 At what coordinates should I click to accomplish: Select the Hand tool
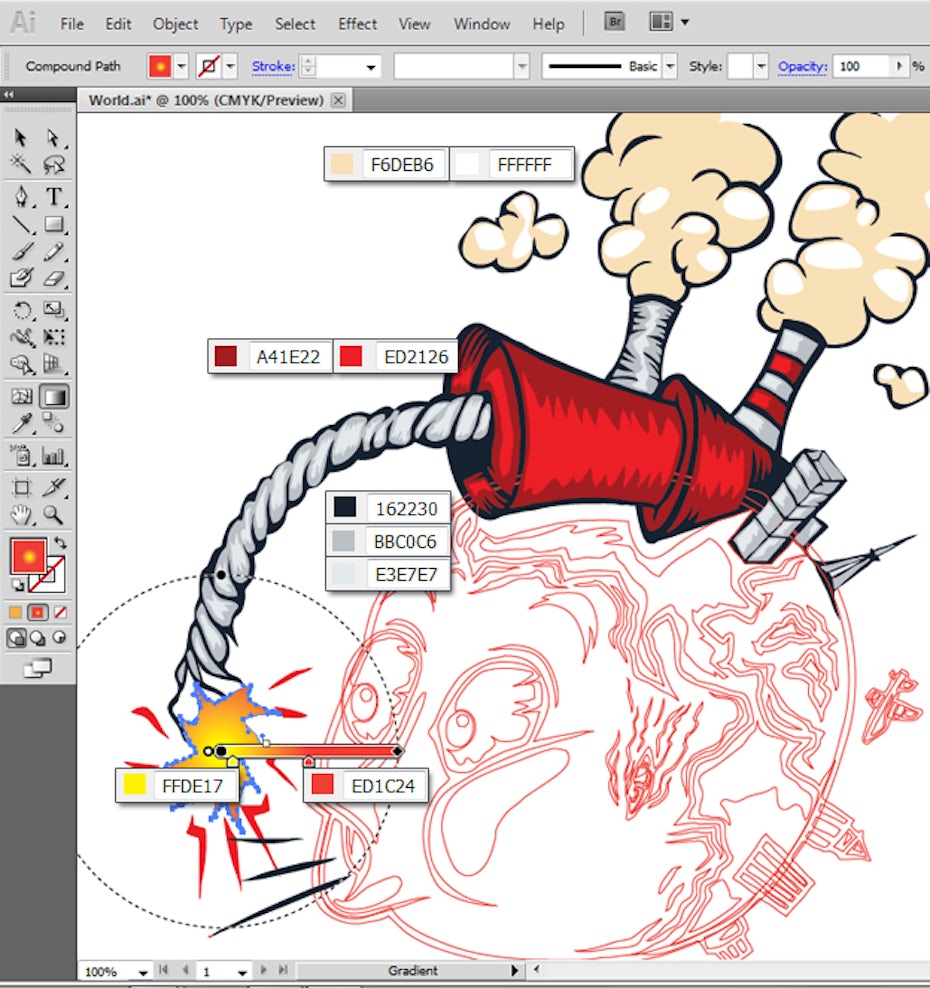(x=21, y=515)
